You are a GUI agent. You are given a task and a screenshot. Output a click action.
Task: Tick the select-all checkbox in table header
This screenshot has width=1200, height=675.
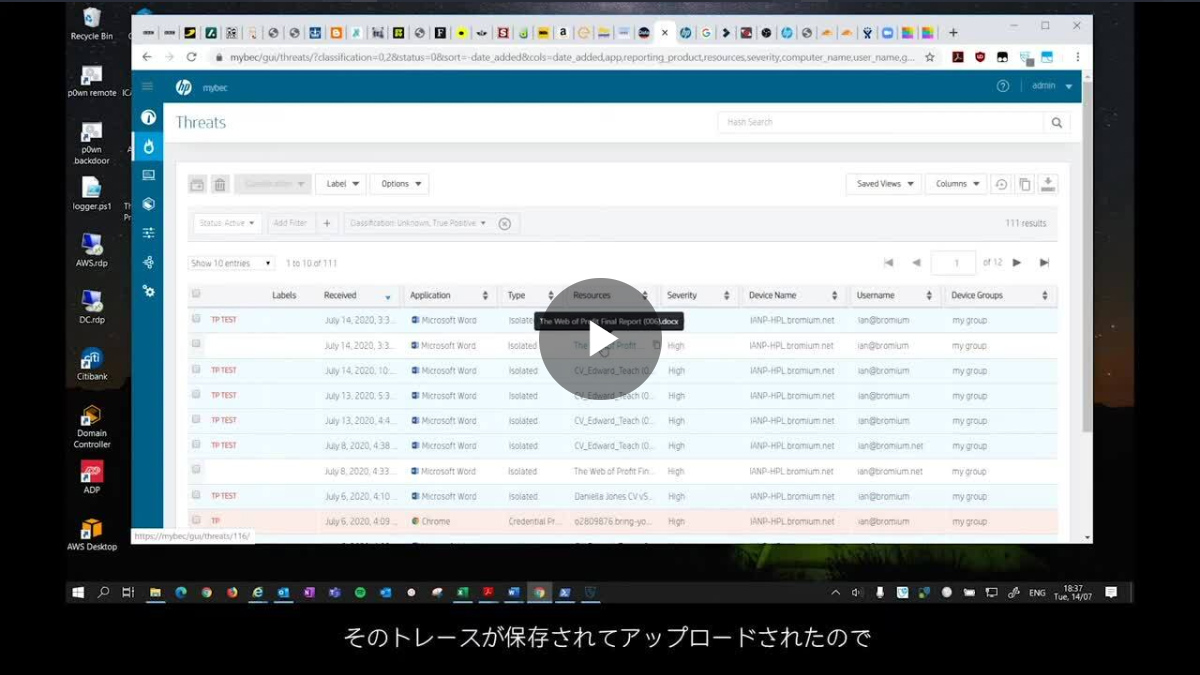click(196, 294)
